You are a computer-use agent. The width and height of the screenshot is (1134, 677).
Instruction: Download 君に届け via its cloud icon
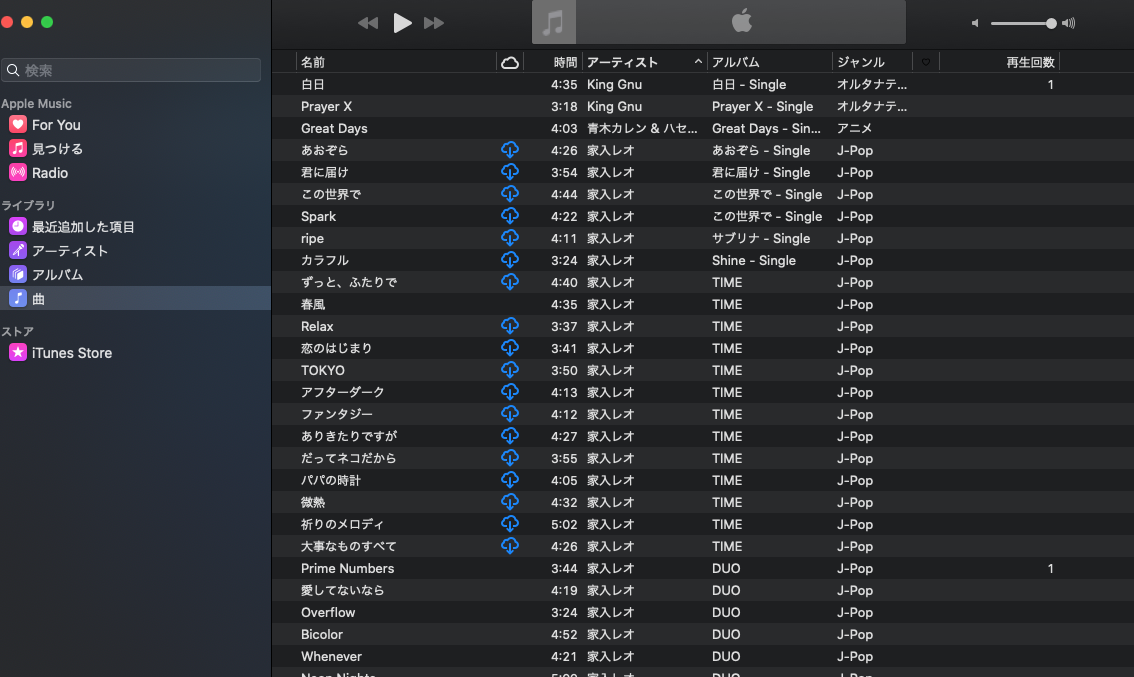pos(510,172)
